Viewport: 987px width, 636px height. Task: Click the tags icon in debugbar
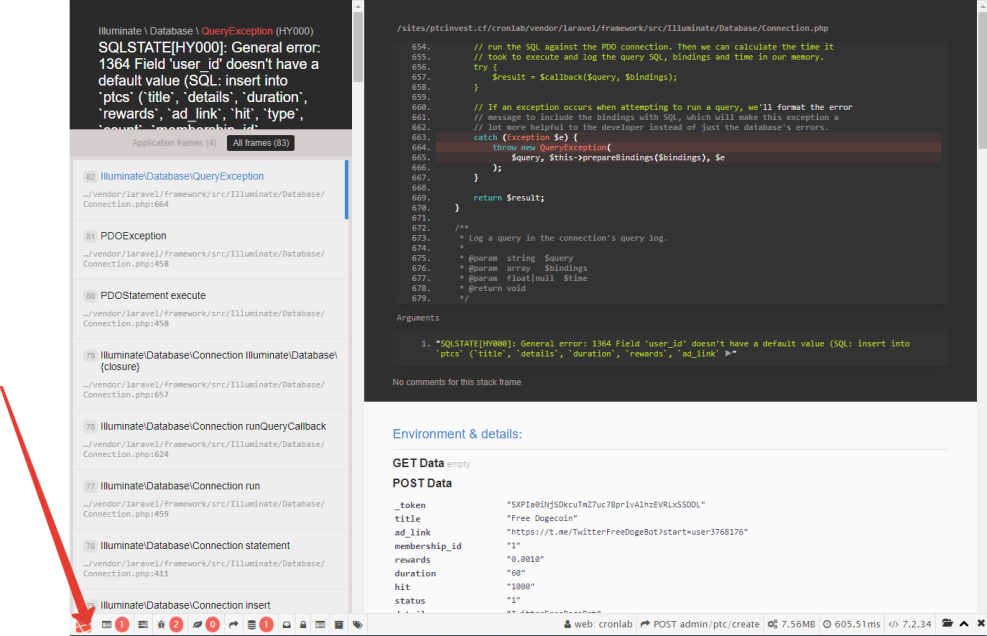tap(357, 624)
